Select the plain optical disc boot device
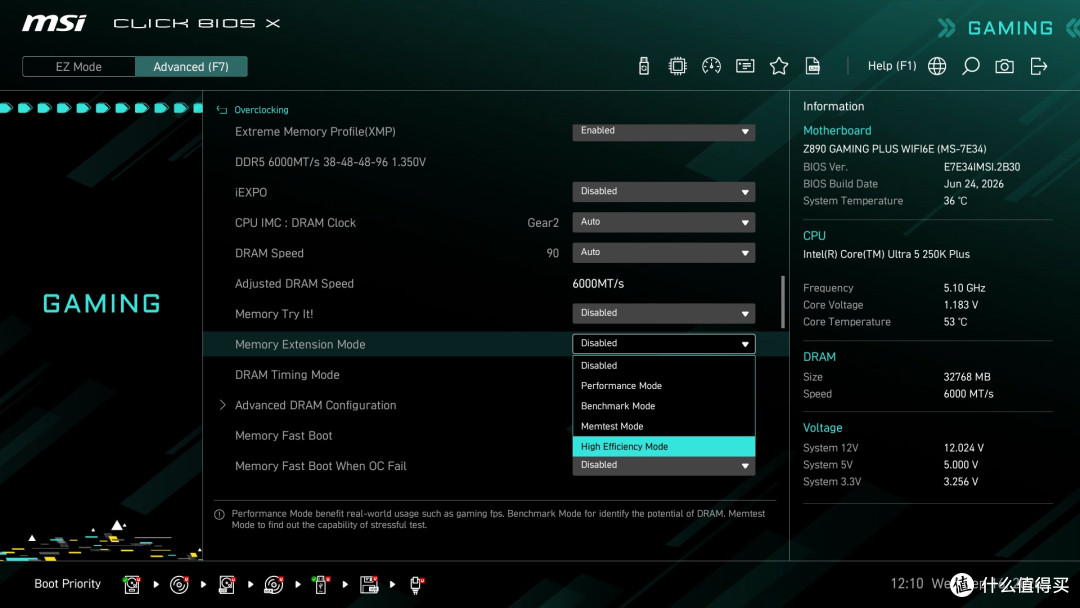Image resolution: width=1080 pixels, height=608 pixels. (x=179, y=585)
